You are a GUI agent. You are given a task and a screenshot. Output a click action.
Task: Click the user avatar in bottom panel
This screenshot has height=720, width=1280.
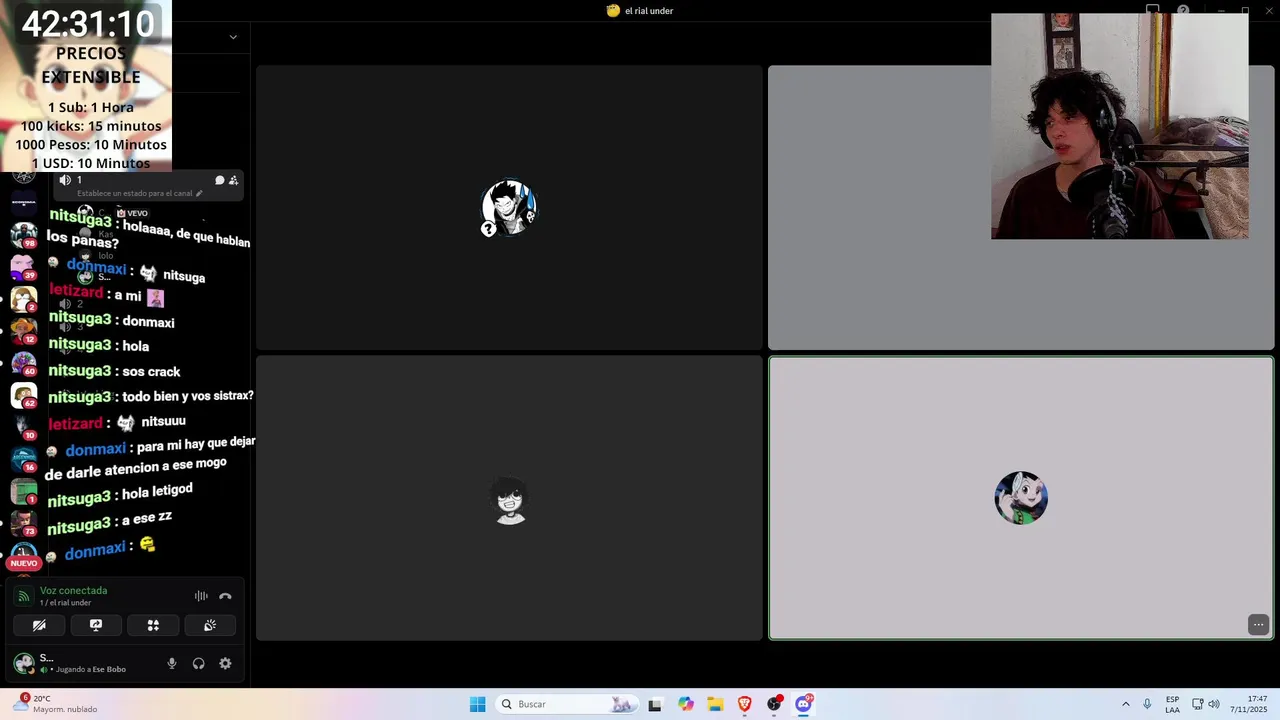coord(23,663)
